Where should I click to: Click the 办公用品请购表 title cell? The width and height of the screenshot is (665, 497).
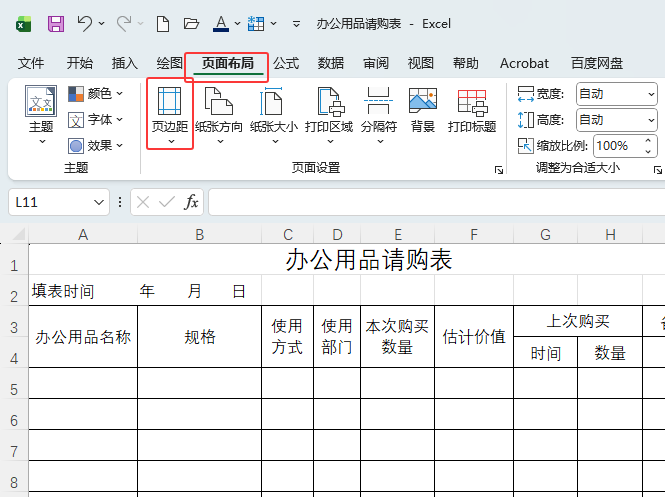coord(369,260)
